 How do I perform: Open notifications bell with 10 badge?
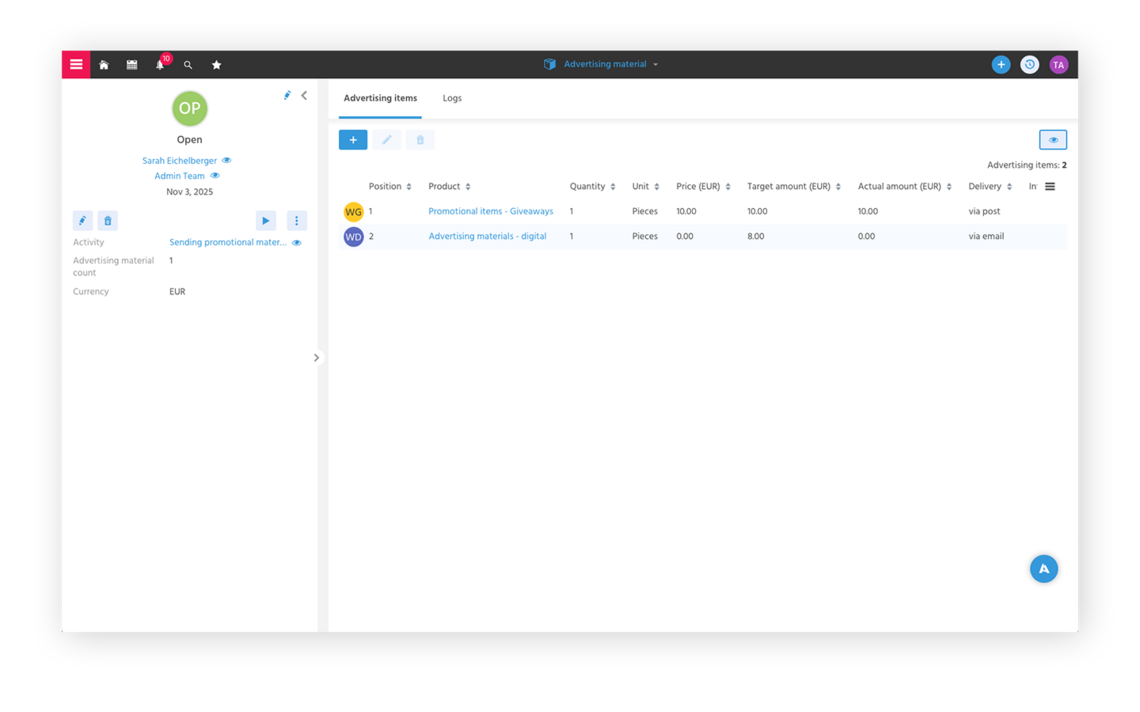(160, 65)
